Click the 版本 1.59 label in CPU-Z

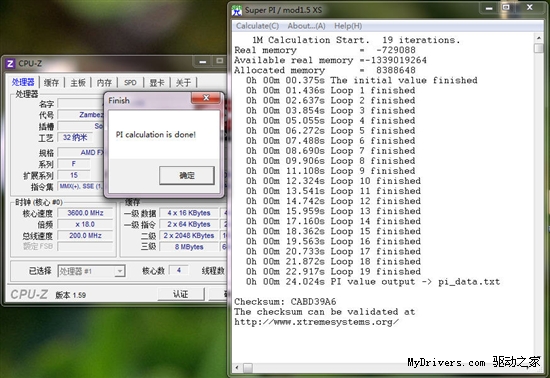click(71, 295)
